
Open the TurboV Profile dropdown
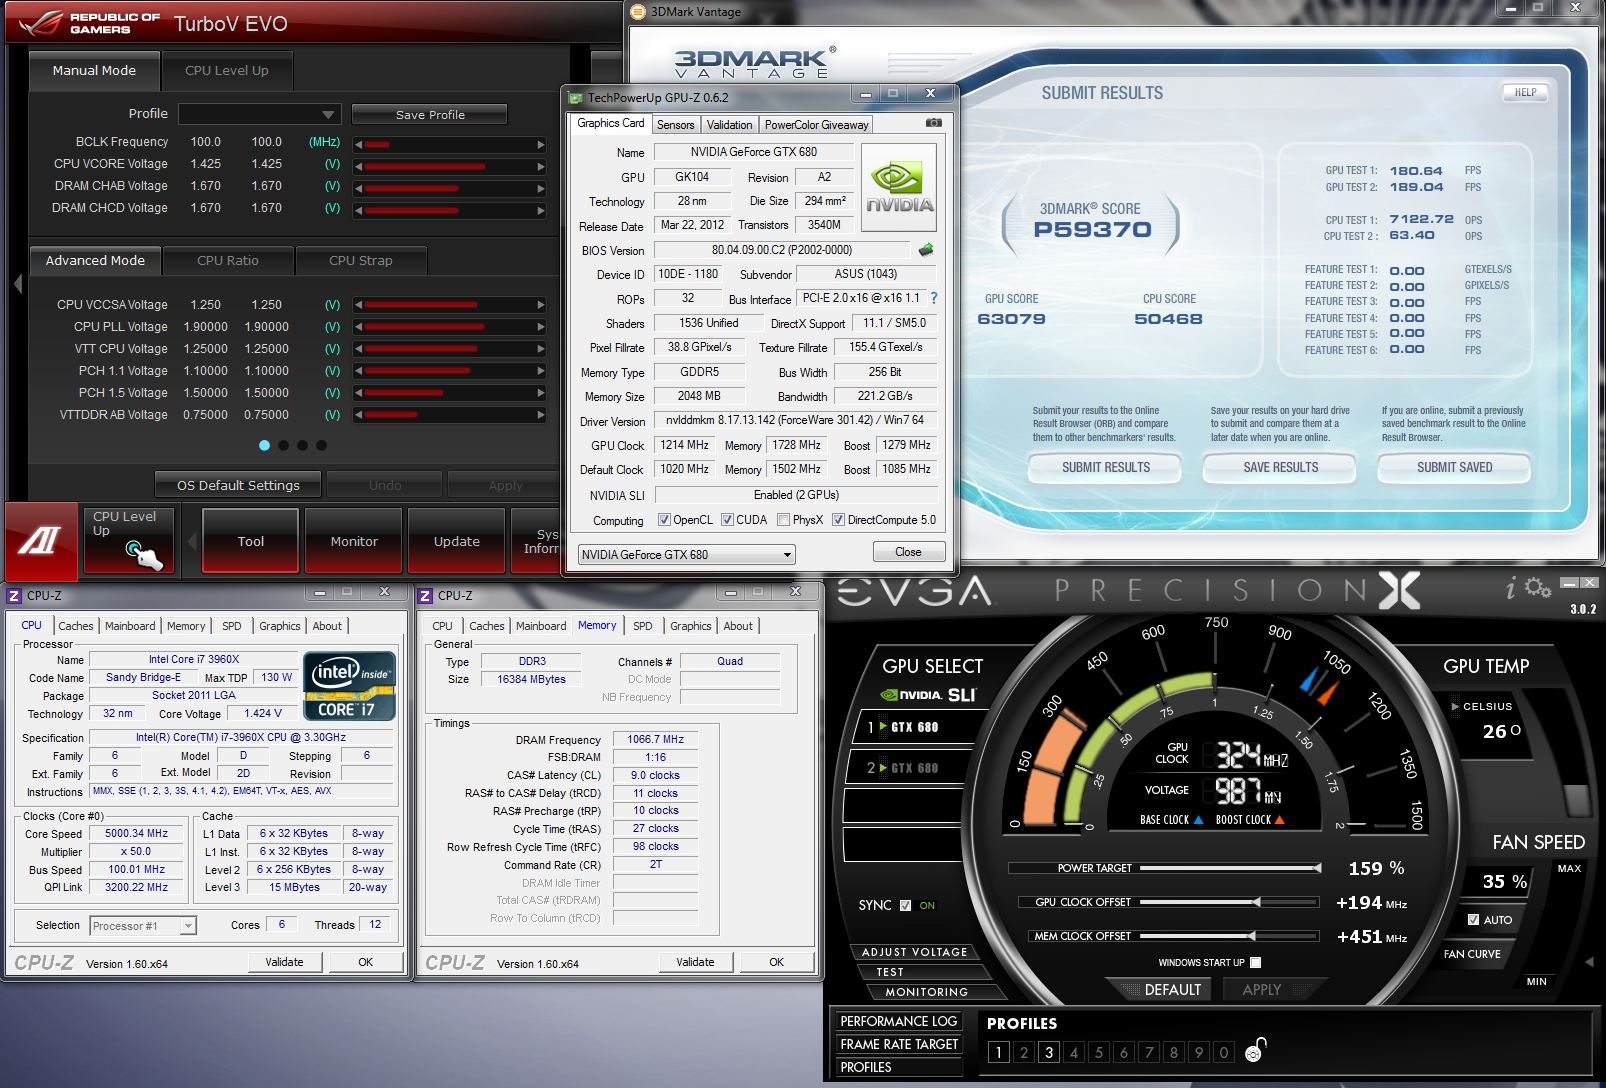pos(260,114)
